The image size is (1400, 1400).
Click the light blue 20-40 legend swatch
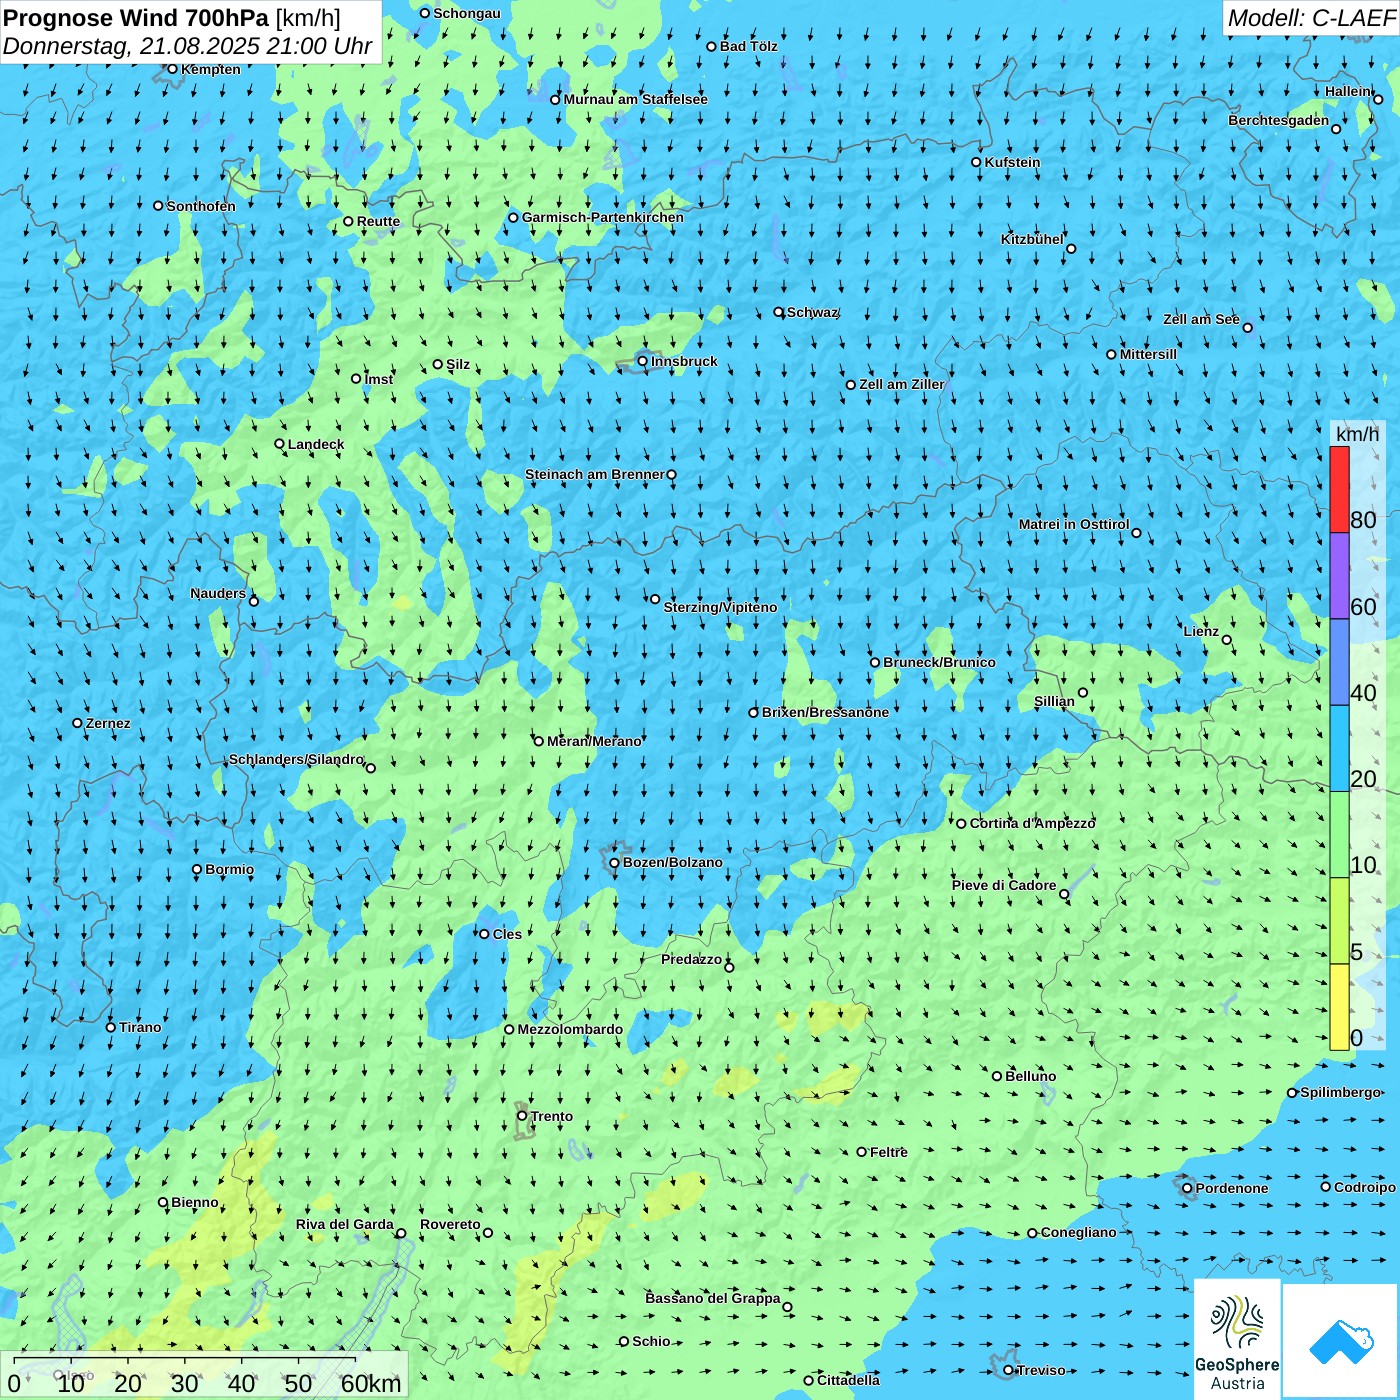click(1339, 748)
